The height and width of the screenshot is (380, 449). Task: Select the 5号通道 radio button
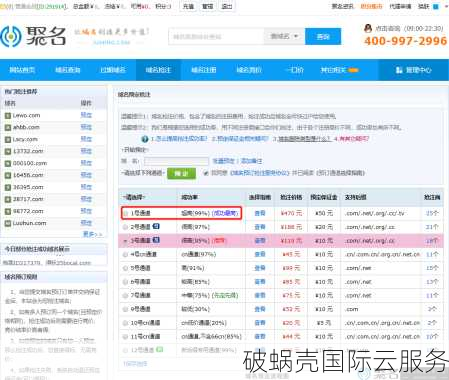(126, 268)
